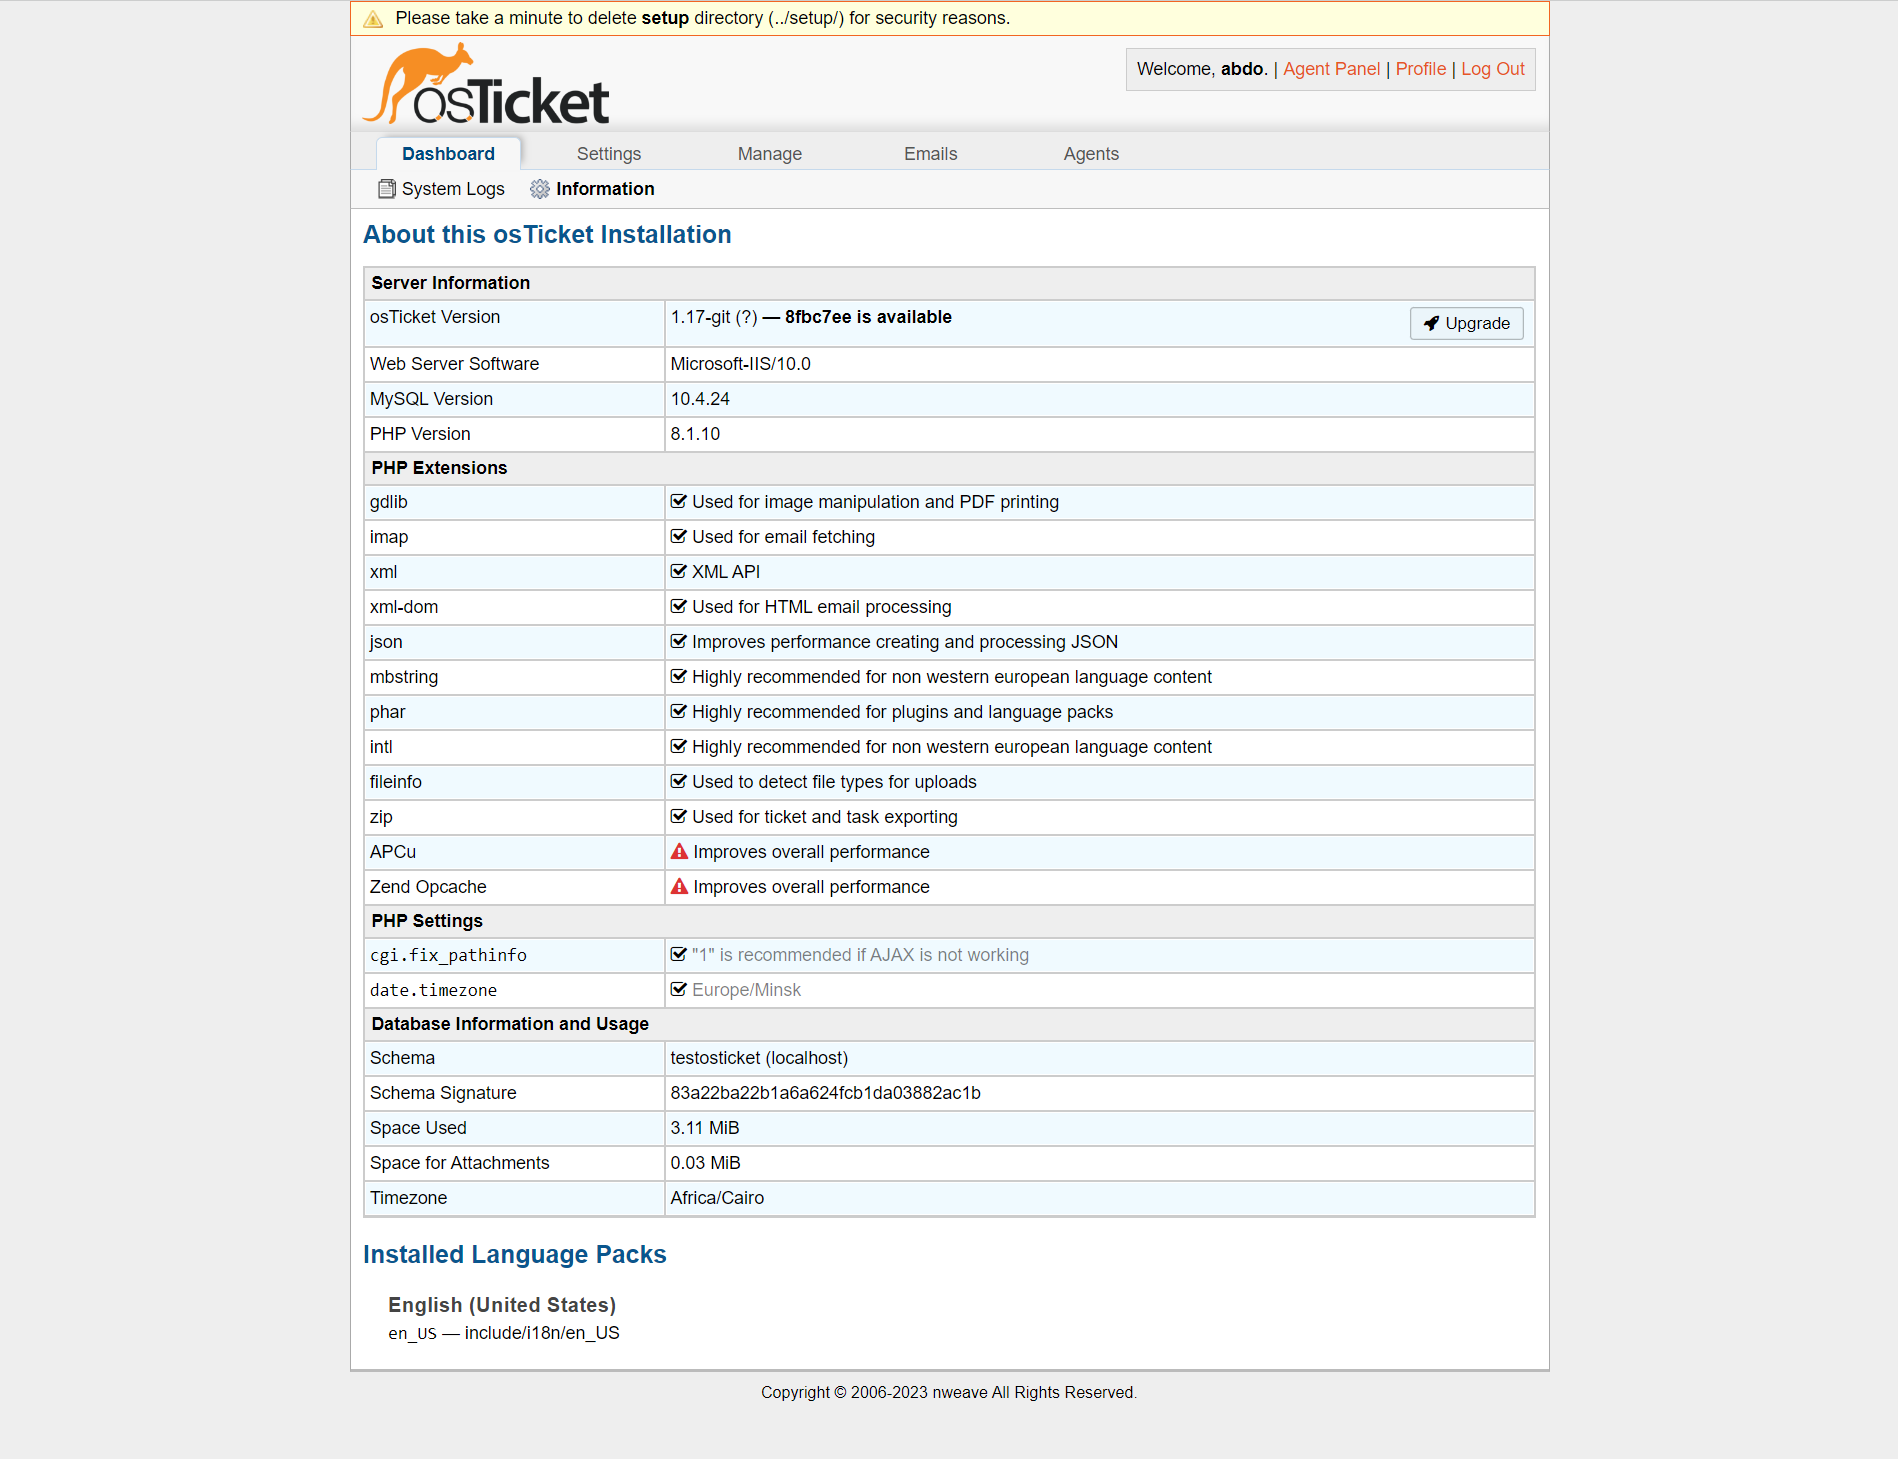Image resolution: width=1898 pixels, height=1459 pixels.
Task: Click the System Logs notepad icon
Action: (x=387, y=189)
